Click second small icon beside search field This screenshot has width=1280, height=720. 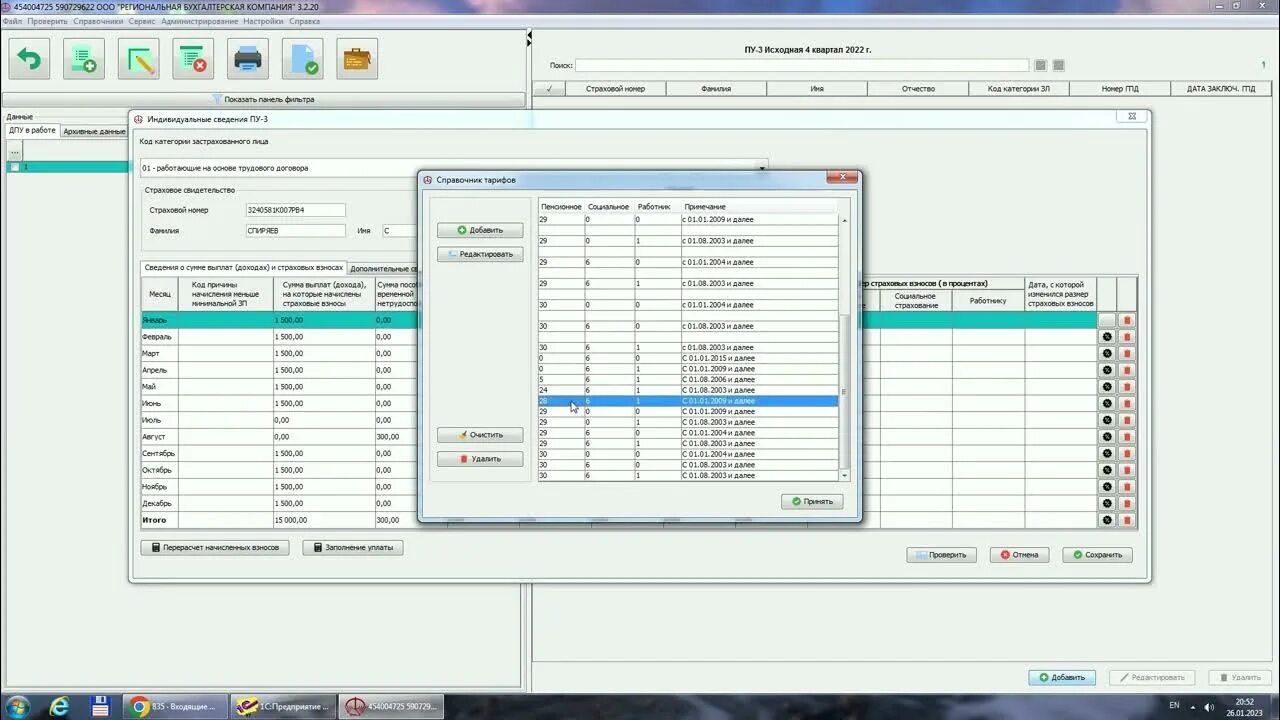coord(1058,65)
